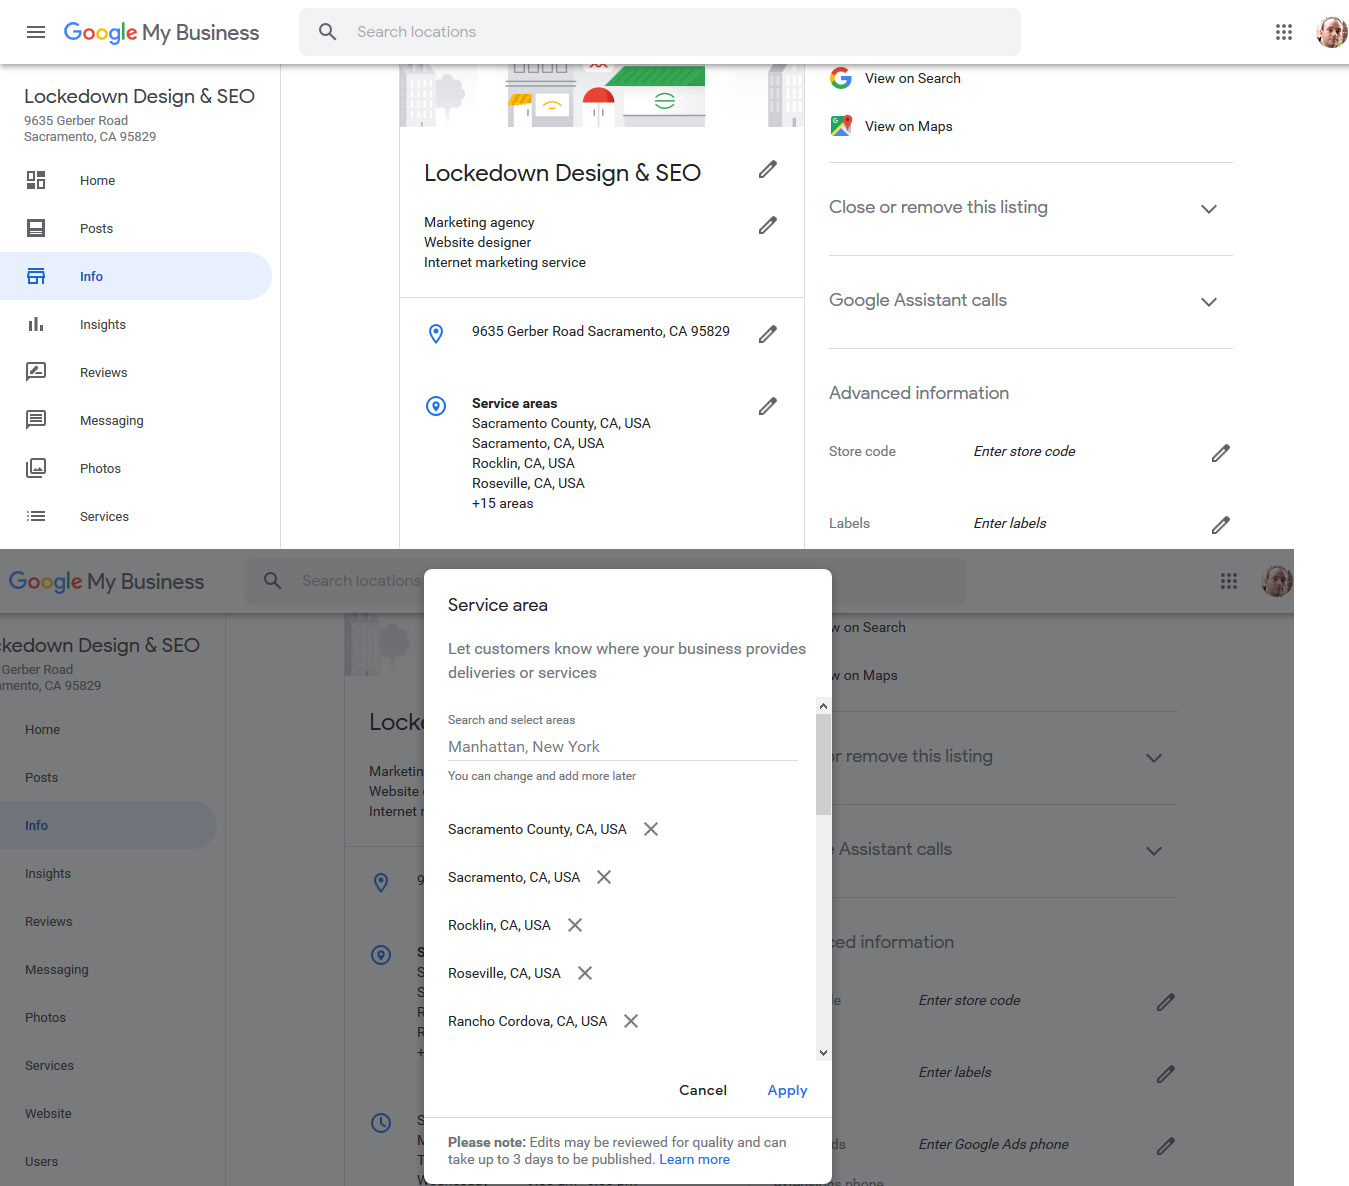
Task: Click Enter labels field in top window
Action: (x=1010, y=524)
